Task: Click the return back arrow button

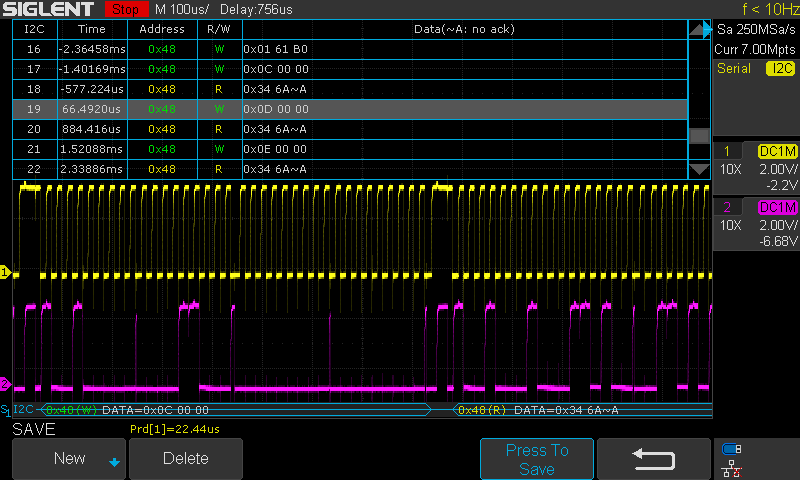Action: tap(654, 459)
